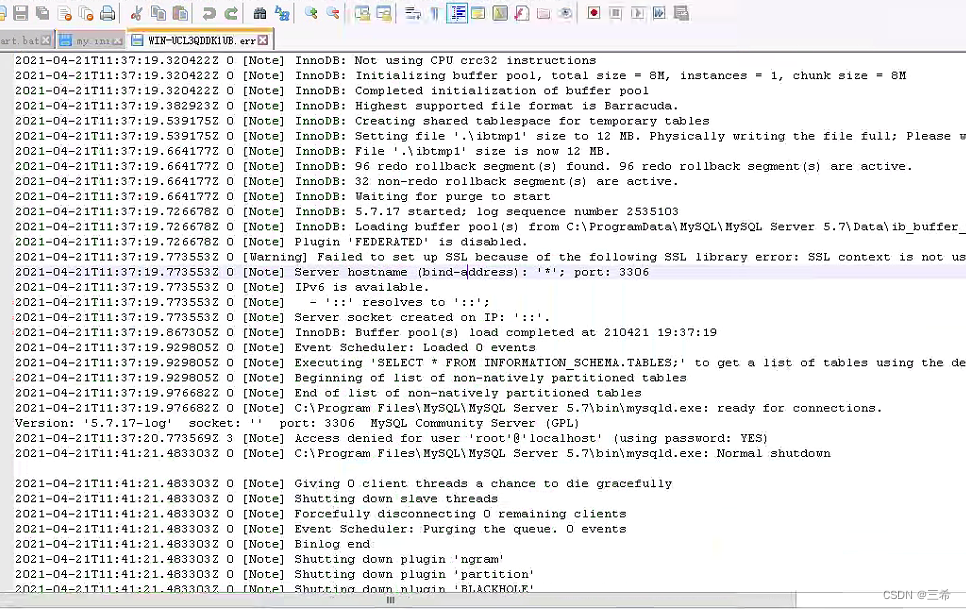966x610 pixels.
Task: Close the my.ini tab
Action: pos(117,41)
